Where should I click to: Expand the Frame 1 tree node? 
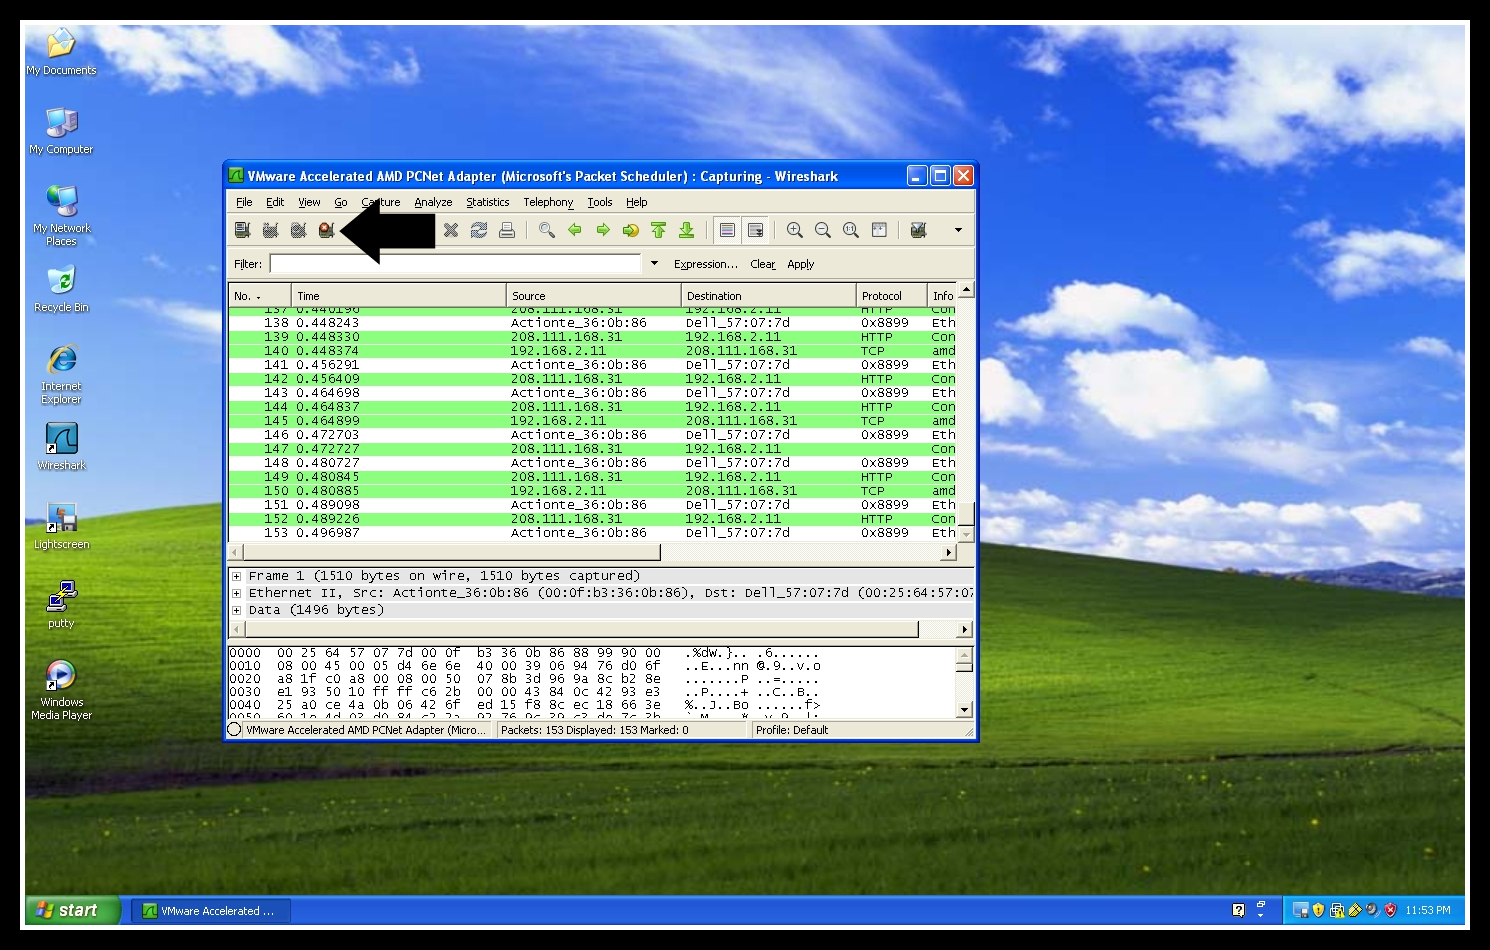click(237, 576)
